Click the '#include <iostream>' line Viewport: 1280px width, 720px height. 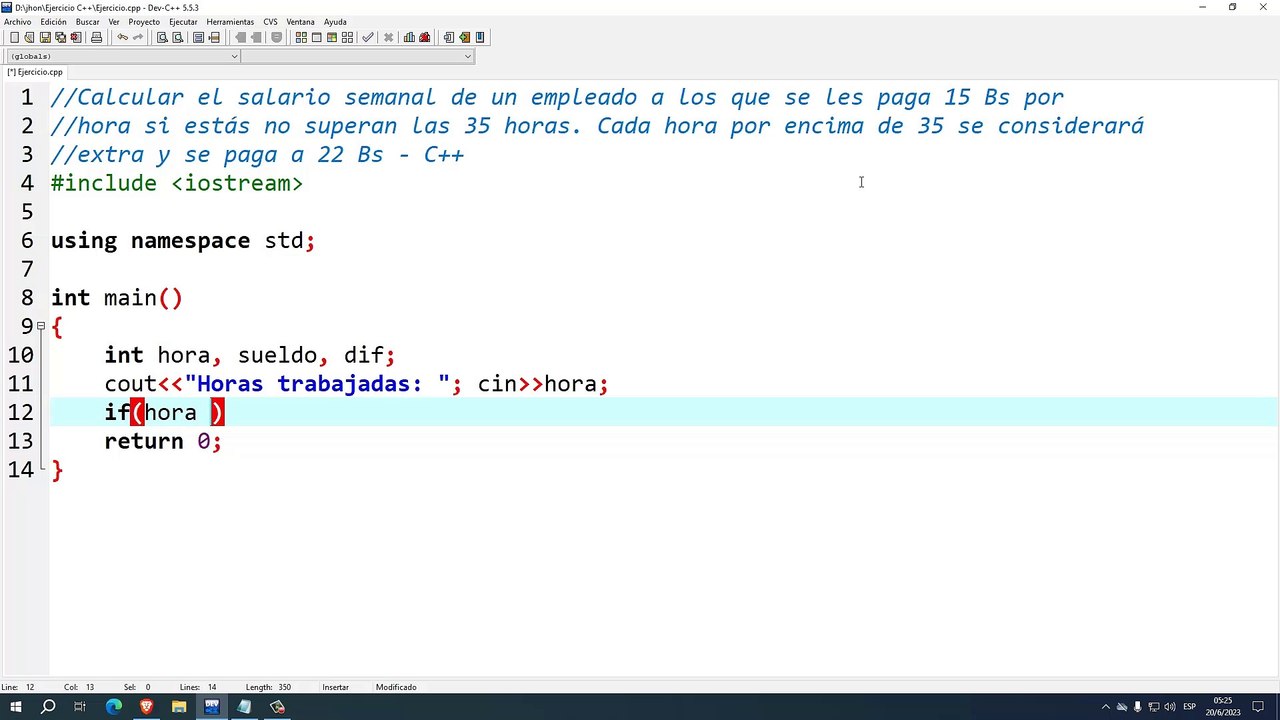pyautogui.click(x=176, y=183)
